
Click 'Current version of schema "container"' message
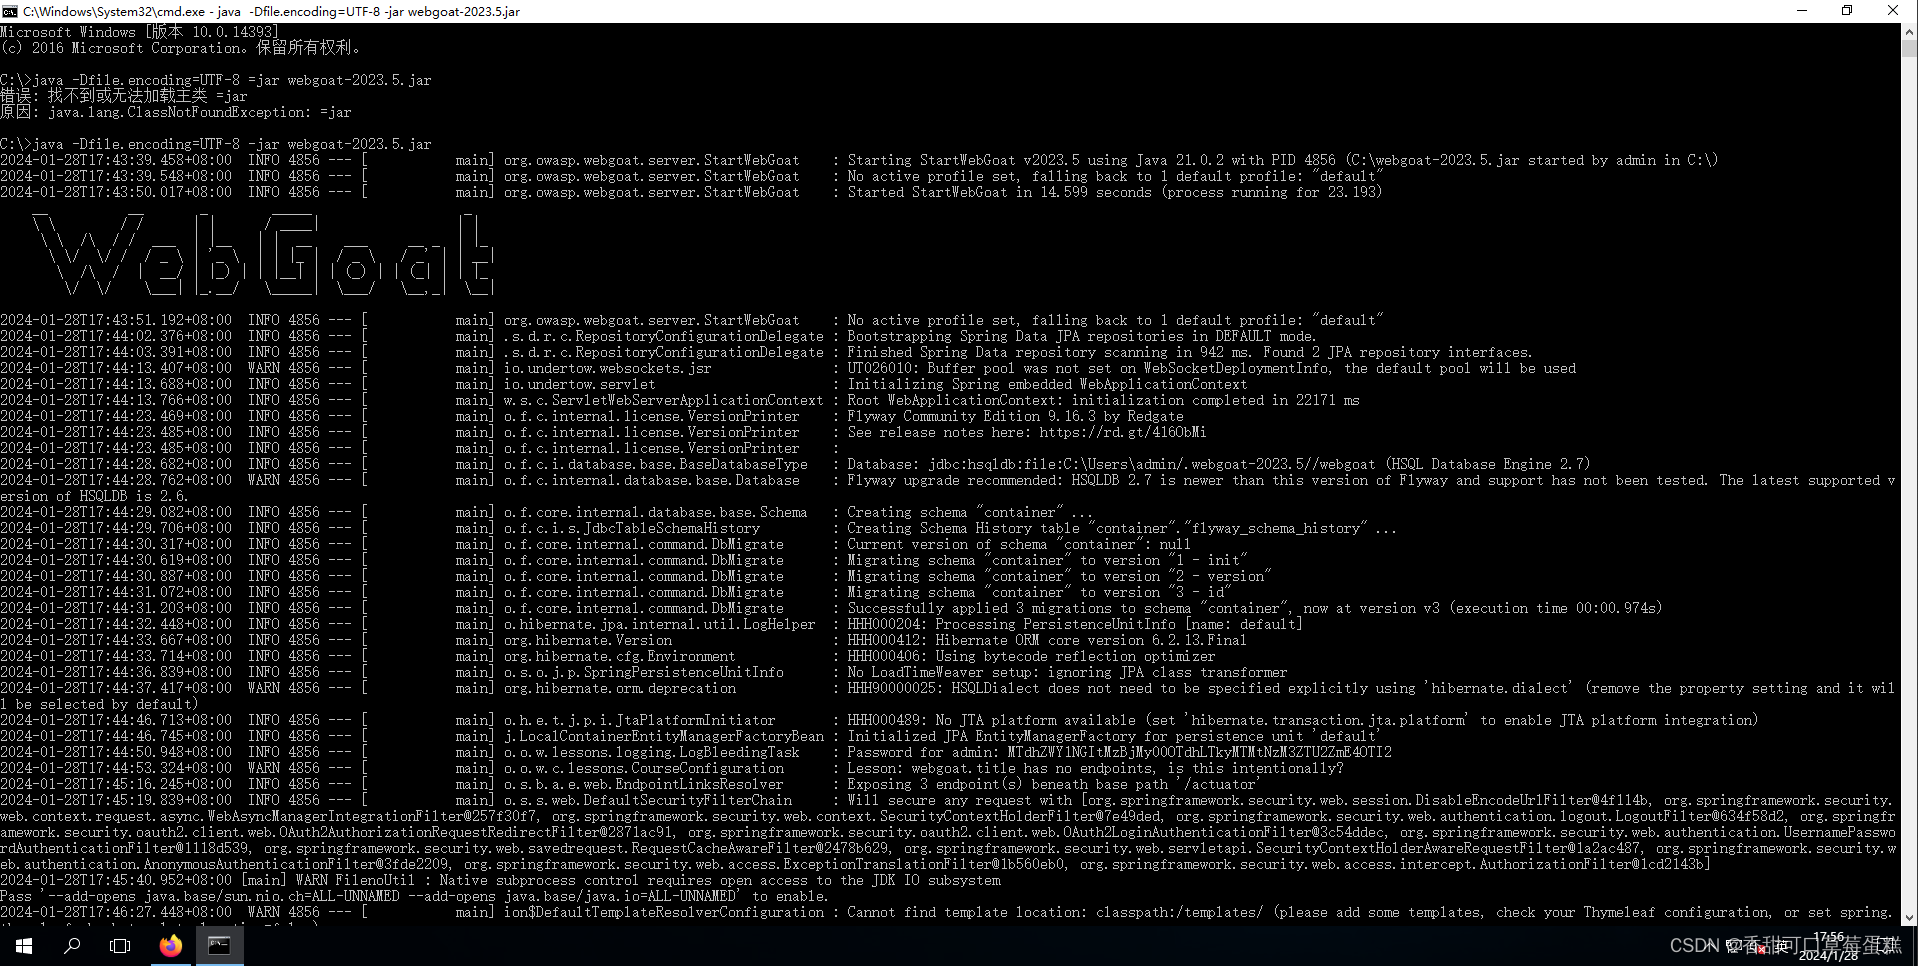tap(1019, 544)
